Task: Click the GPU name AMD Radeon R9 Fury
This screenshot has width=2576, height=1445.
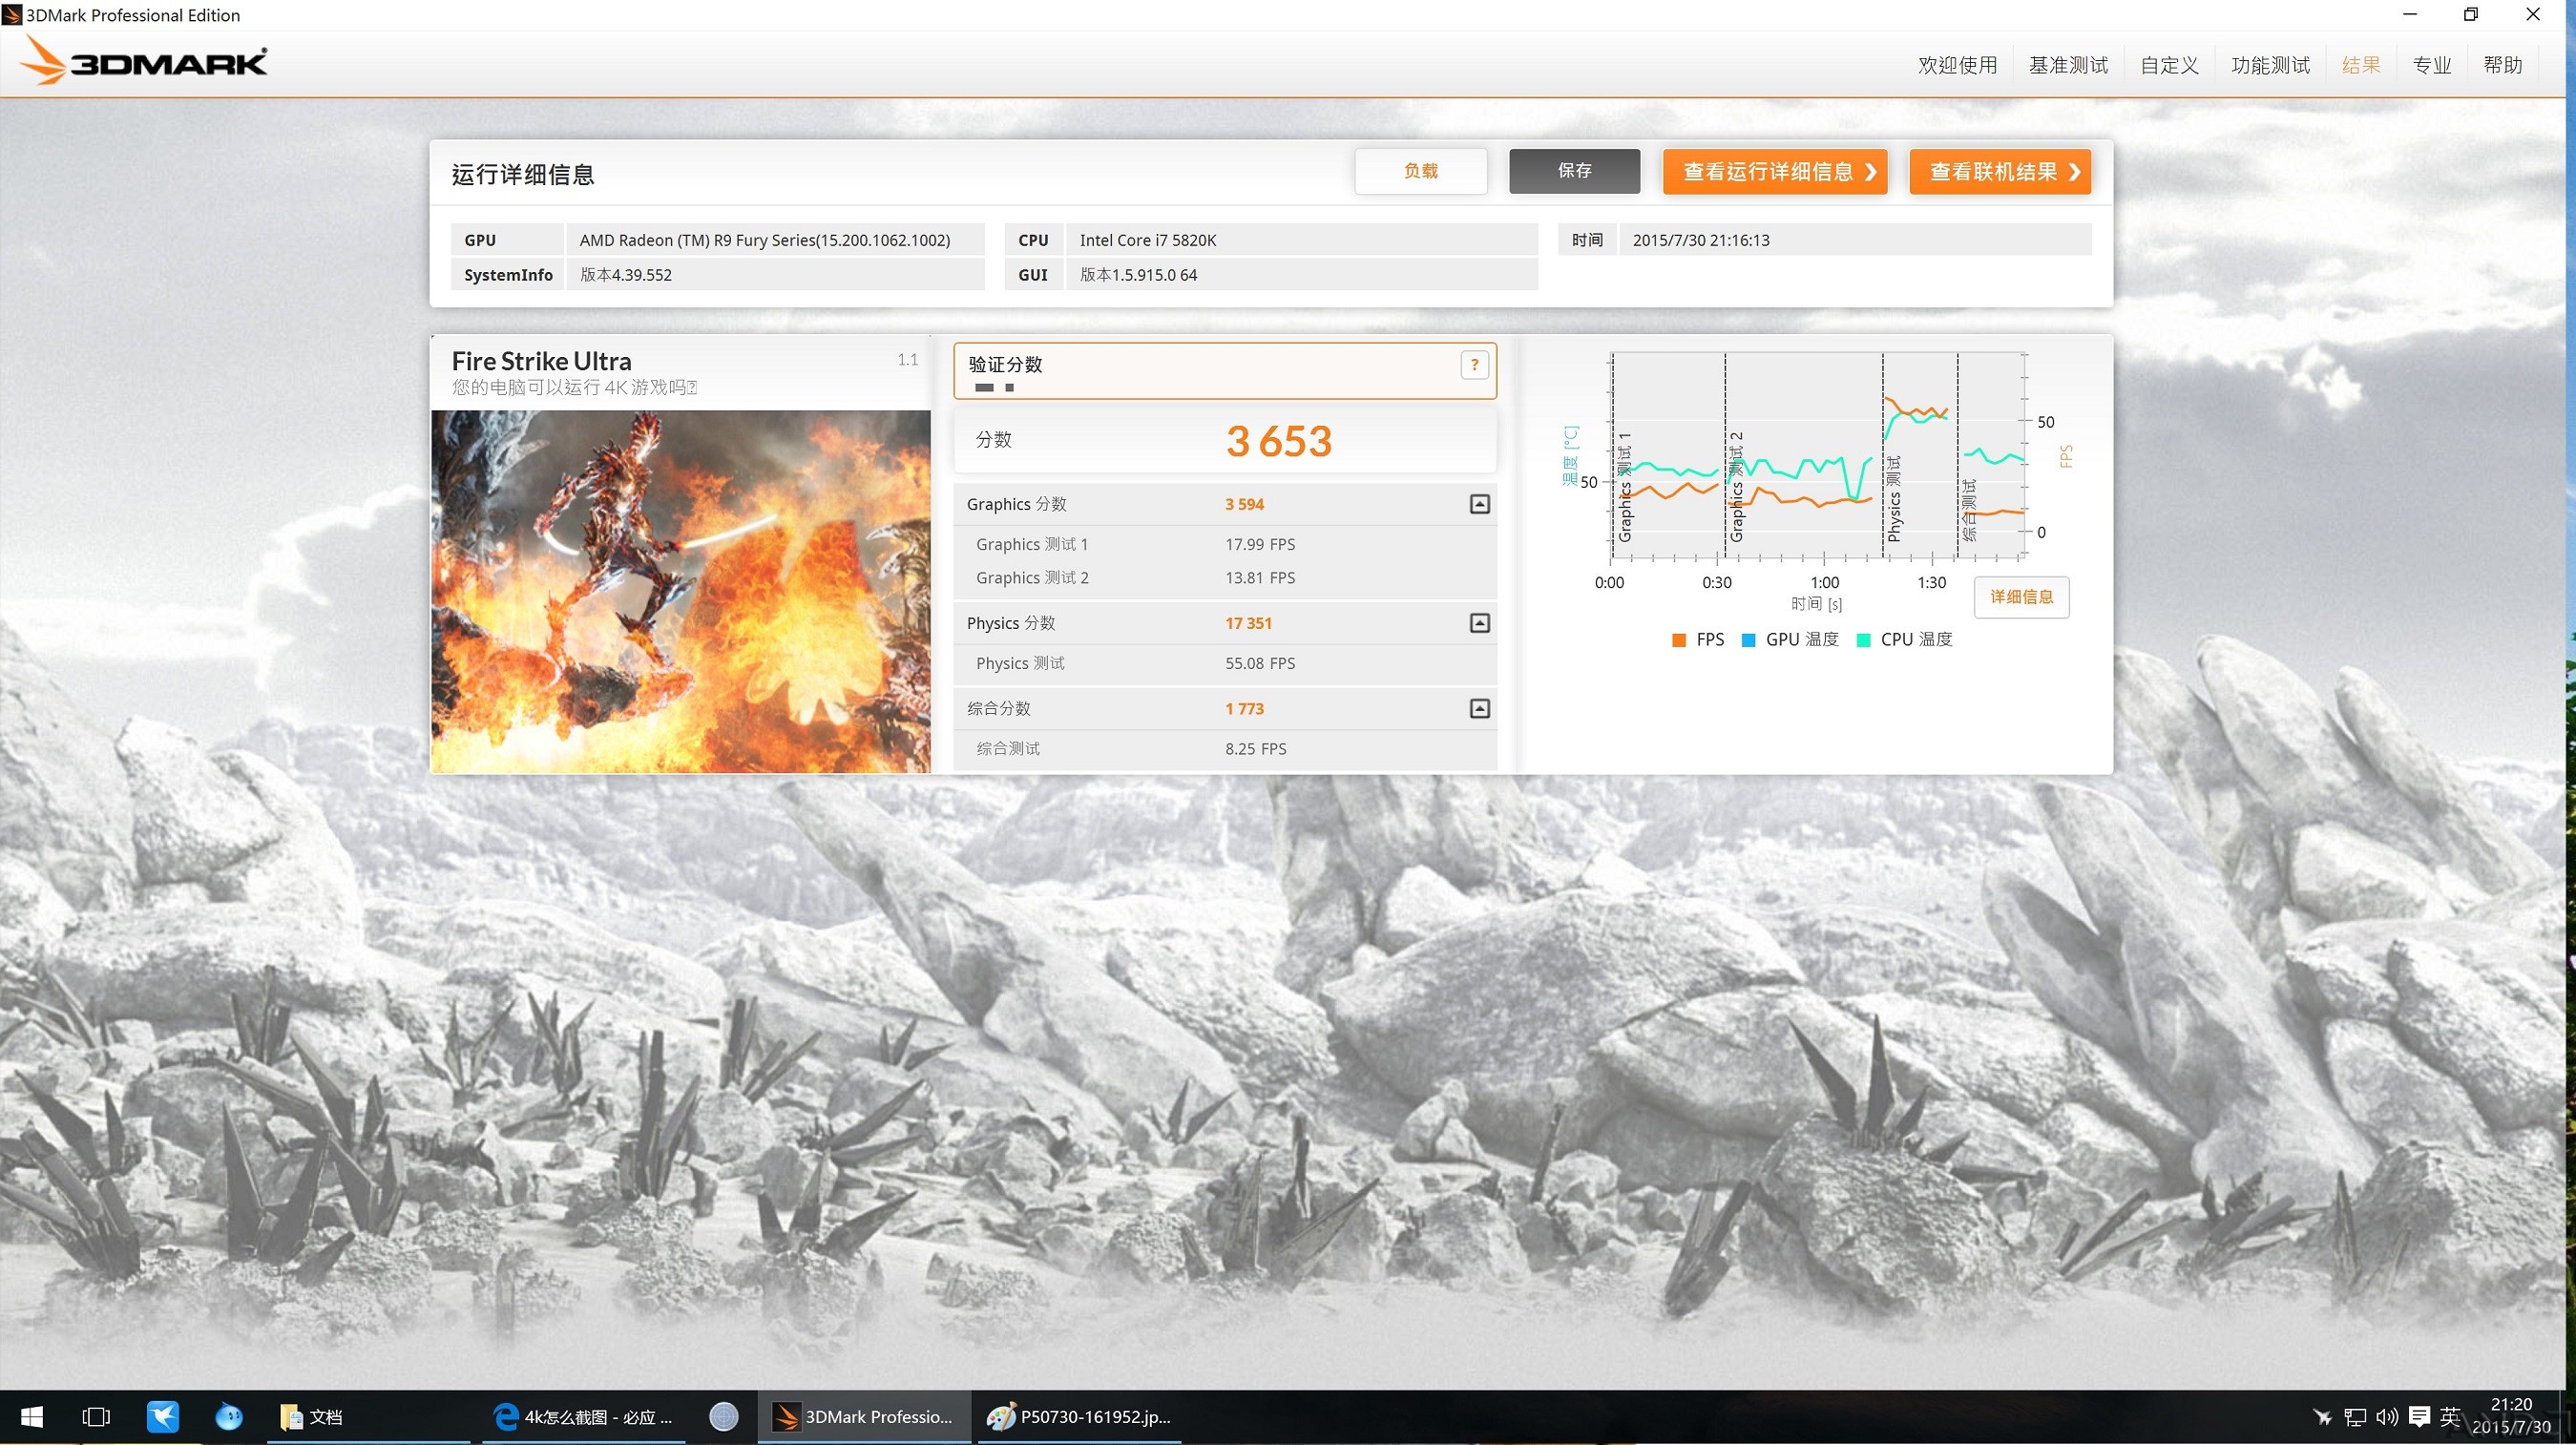Action: tap(764, 240)
